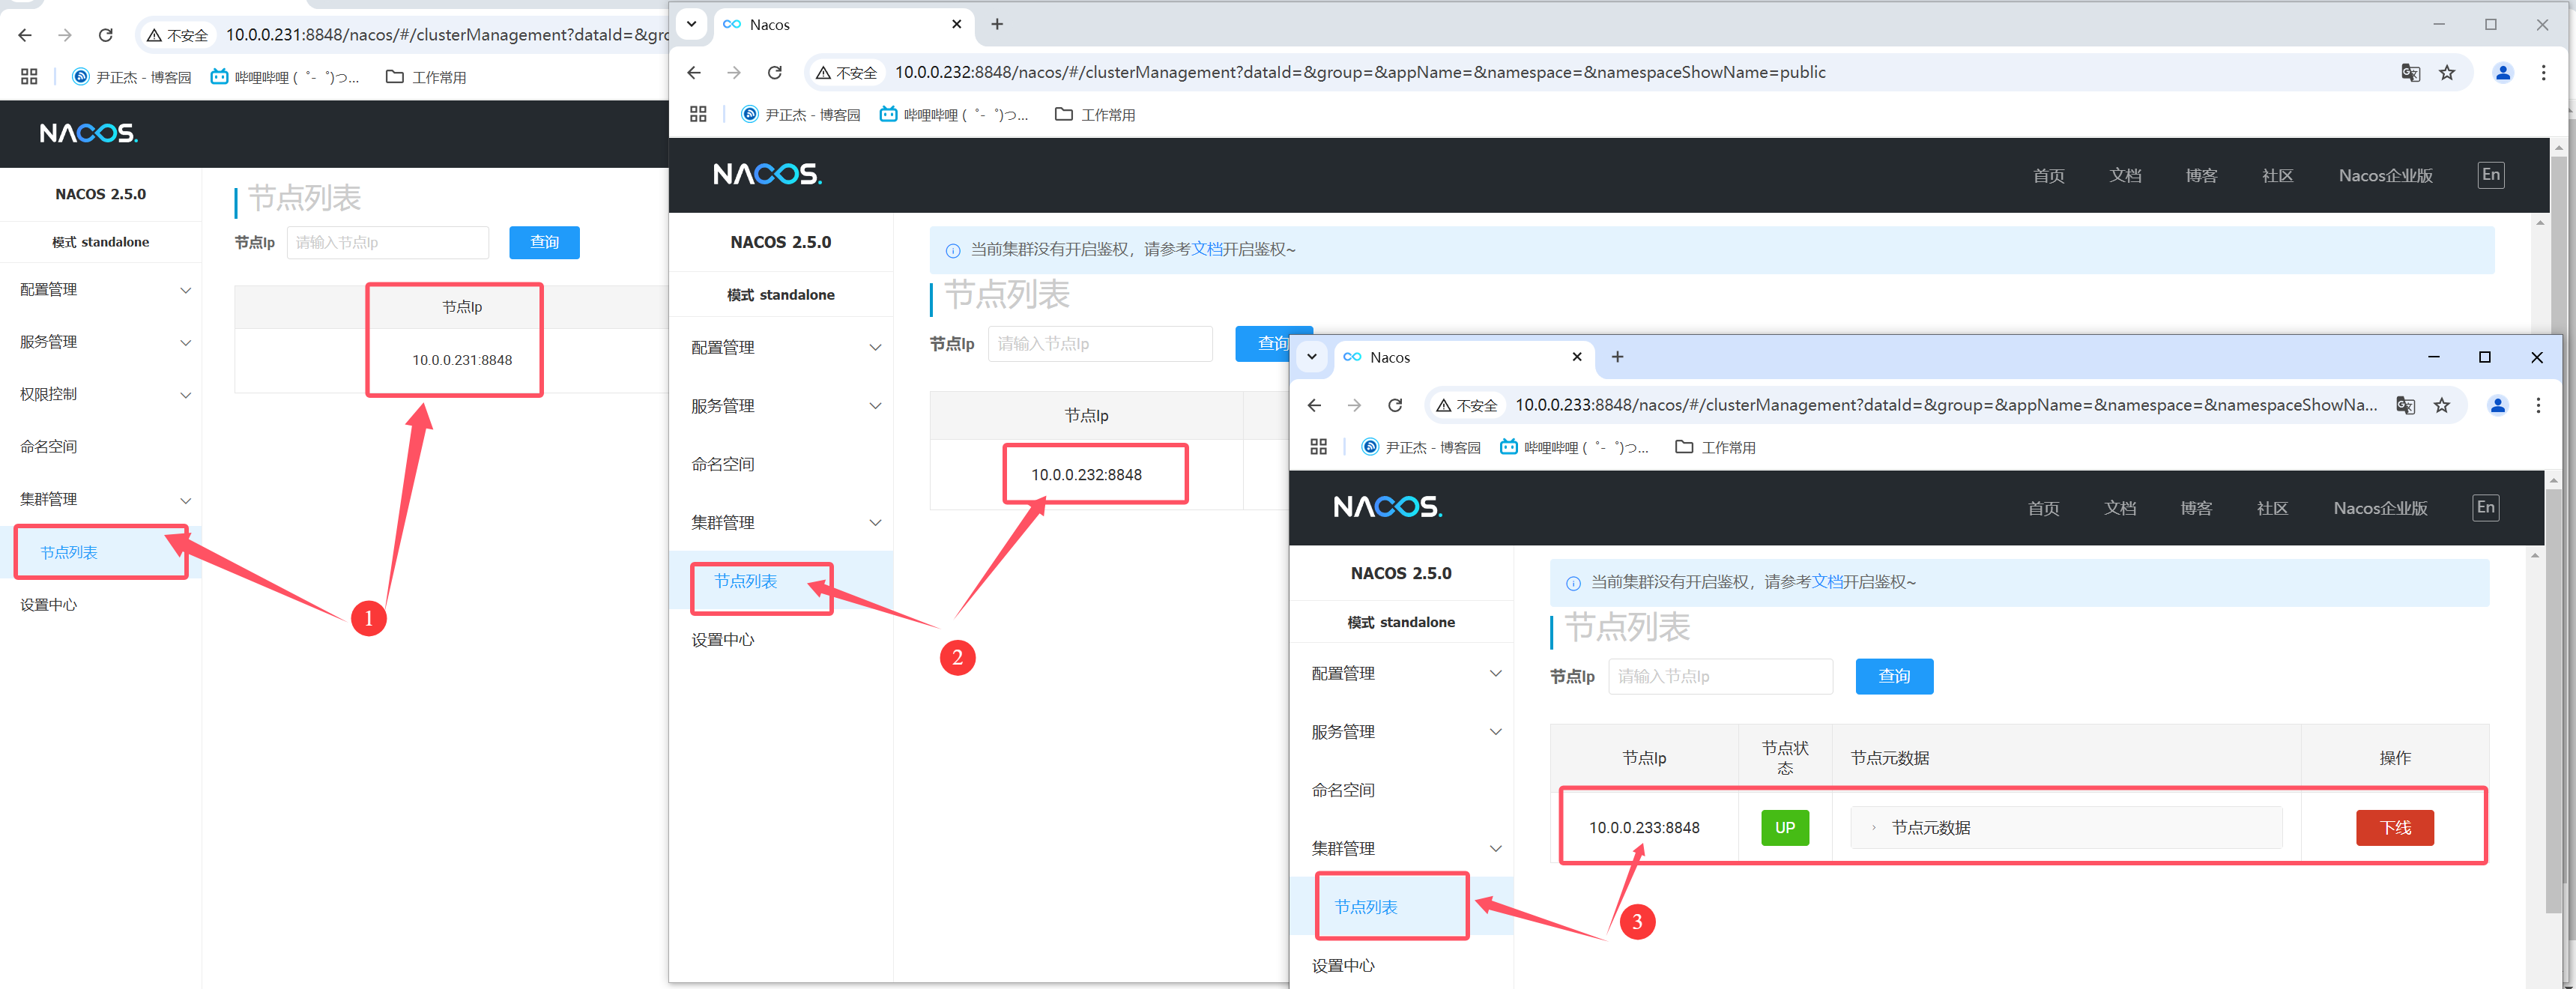2576x989 pixels.
Task: Open the 文档 link in the 10.0.0.233 auth notice banner
Action: (x=1826, y=582)
